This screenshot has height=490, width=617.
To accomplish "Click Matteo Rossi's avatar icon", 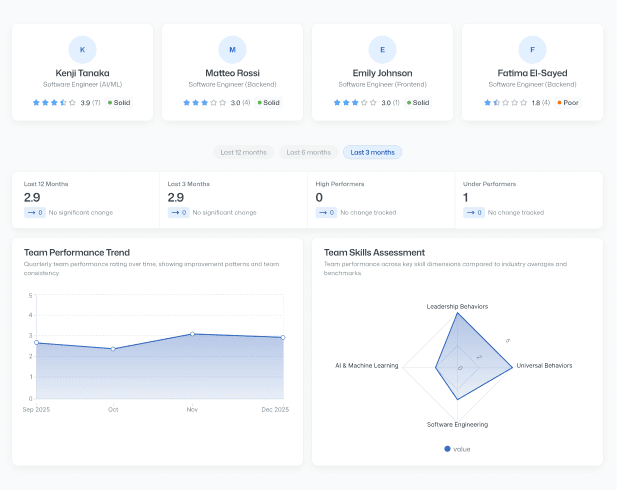I will [x=232, y=49].
